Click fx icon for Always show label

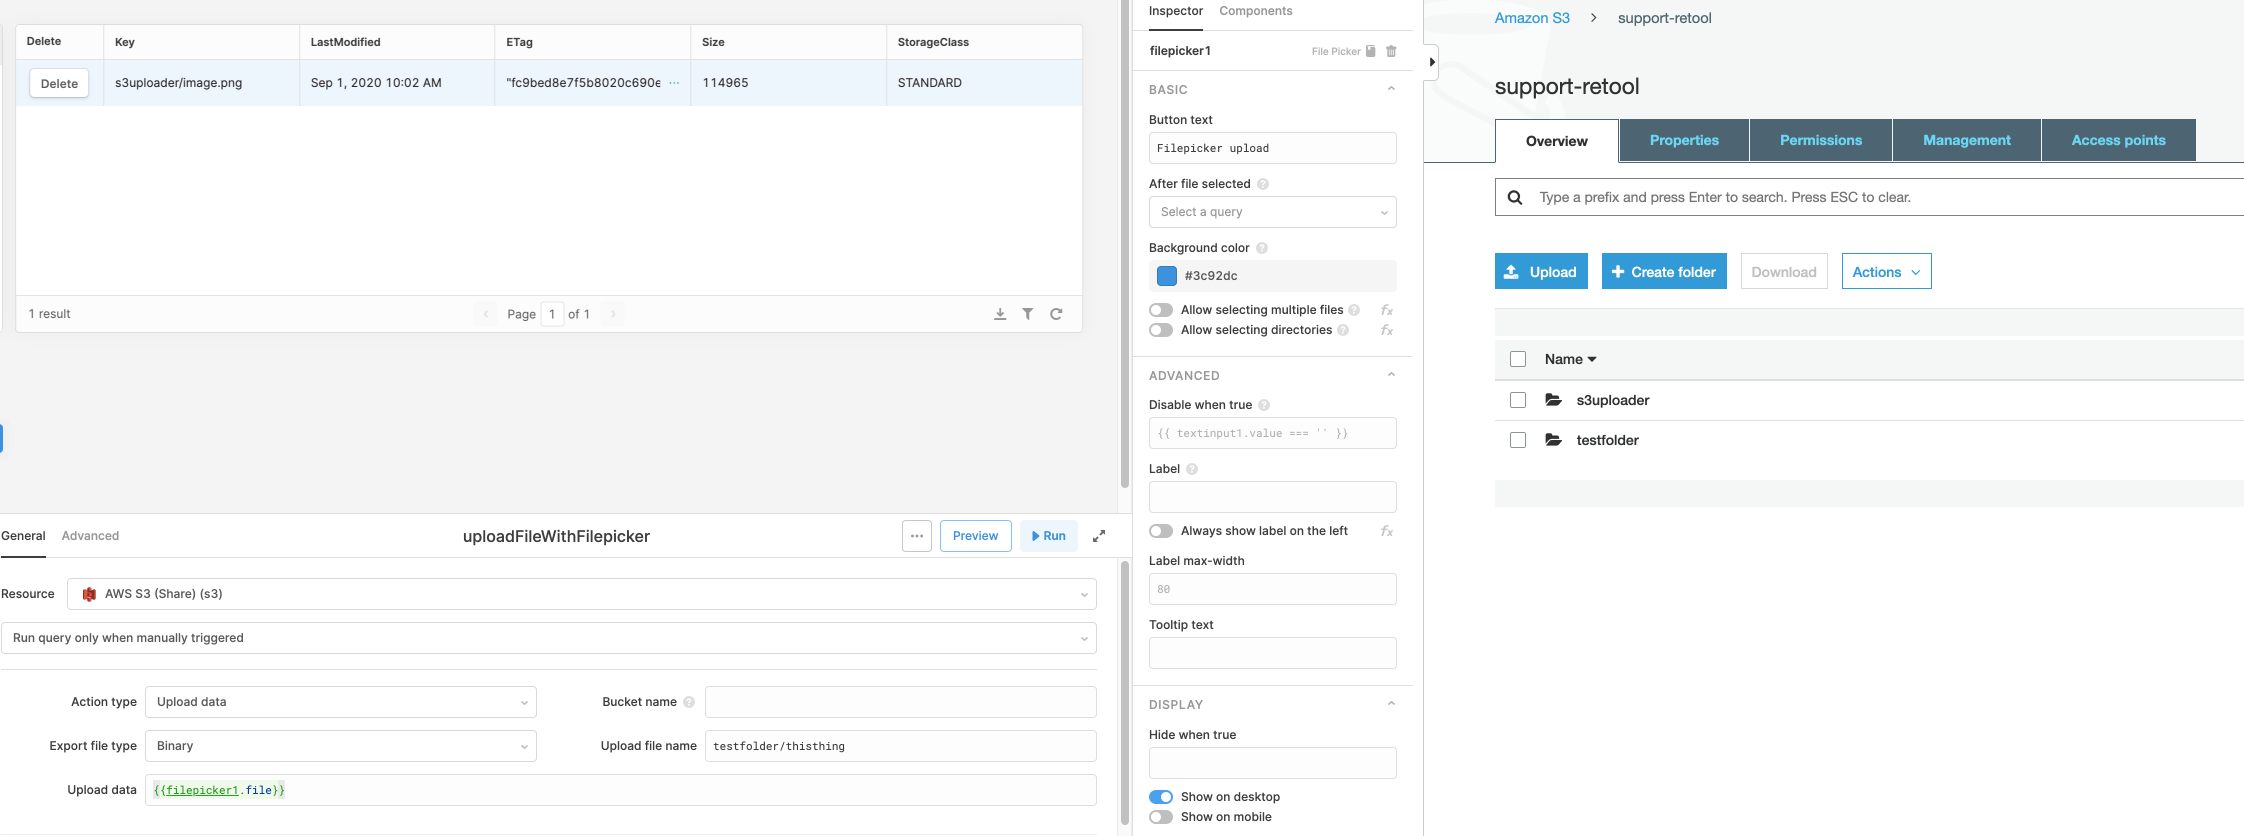point(1387,531)
